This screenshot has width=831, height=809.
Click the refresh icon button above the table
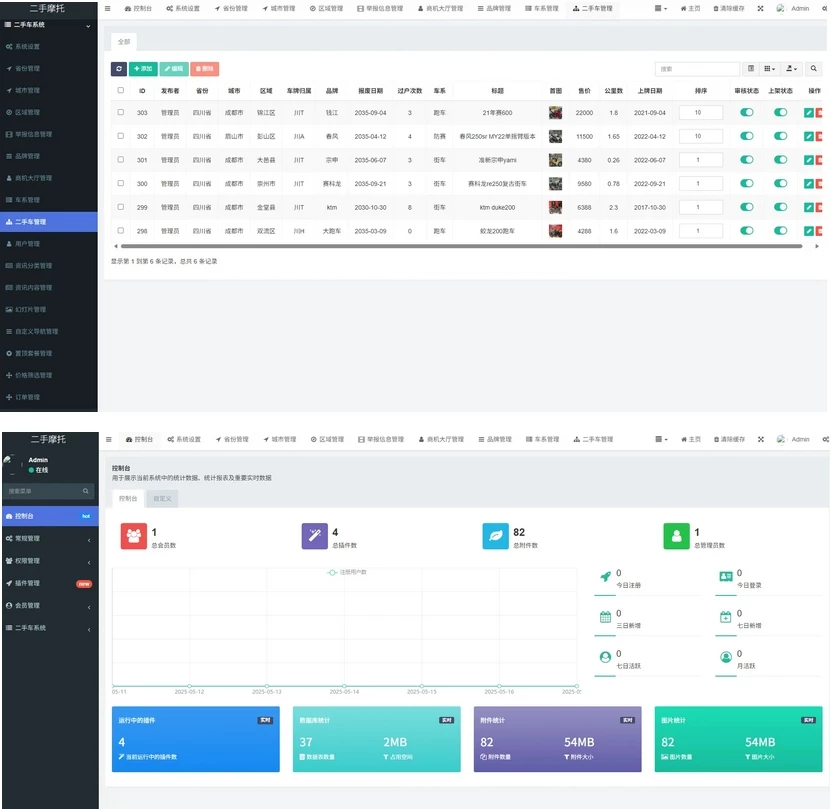coord(119,69)
